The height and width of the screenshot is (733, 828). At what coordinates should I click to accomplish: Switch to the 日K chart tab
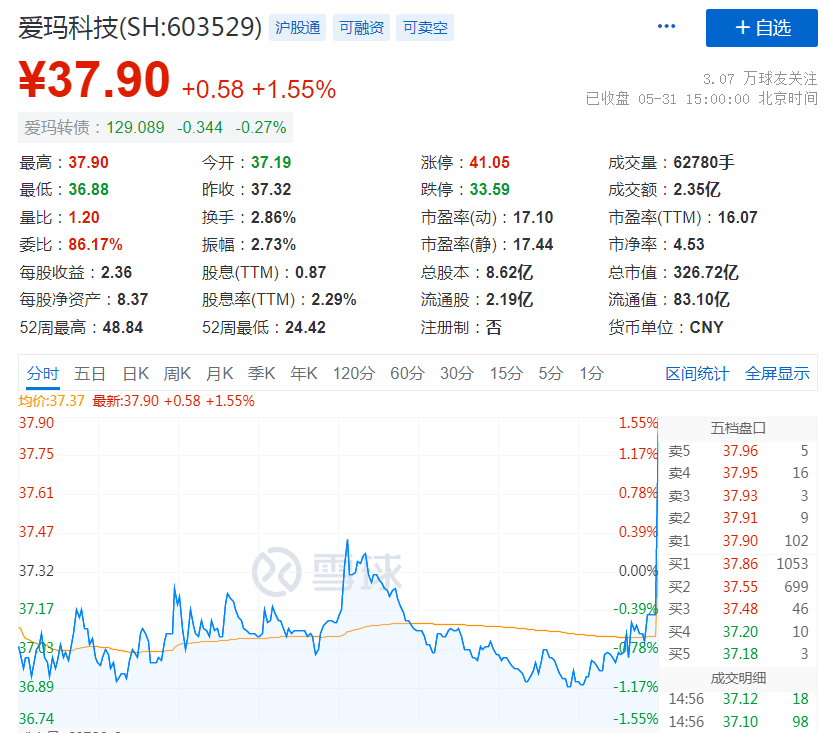pyautogui.click(x=136, y=373)
